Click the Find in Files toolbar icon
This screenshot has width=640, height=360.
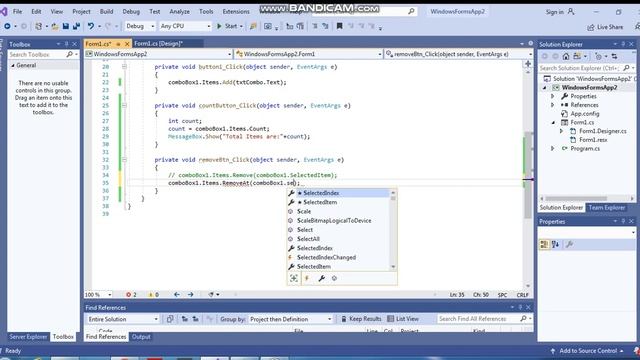253,26
